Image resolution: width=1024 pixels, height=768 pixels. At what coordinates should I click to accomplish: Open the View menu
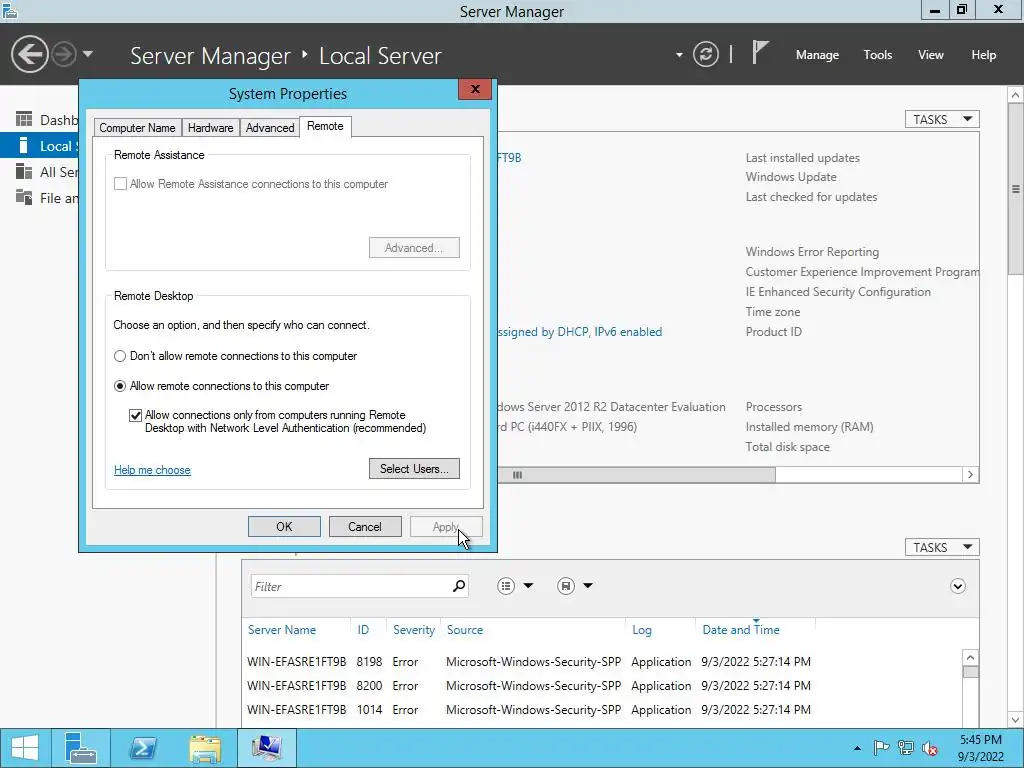931,55
